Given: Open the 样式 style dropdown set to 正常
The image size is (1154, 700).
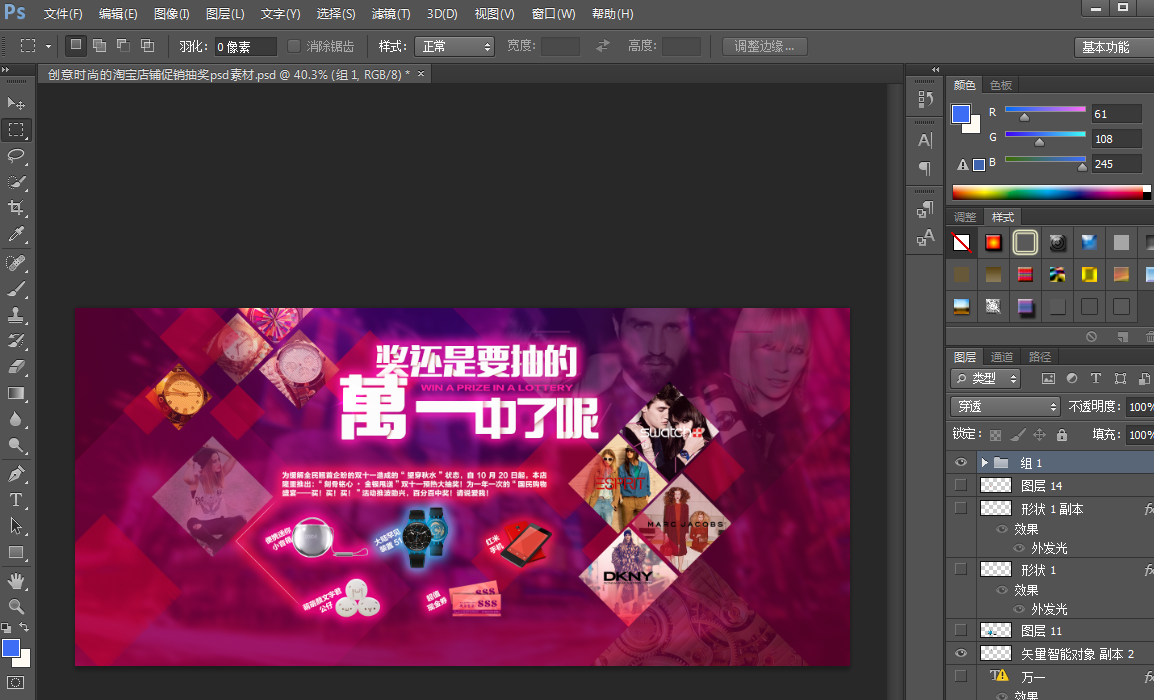Looking at the screenshot, I should click(x=454, y=46).
